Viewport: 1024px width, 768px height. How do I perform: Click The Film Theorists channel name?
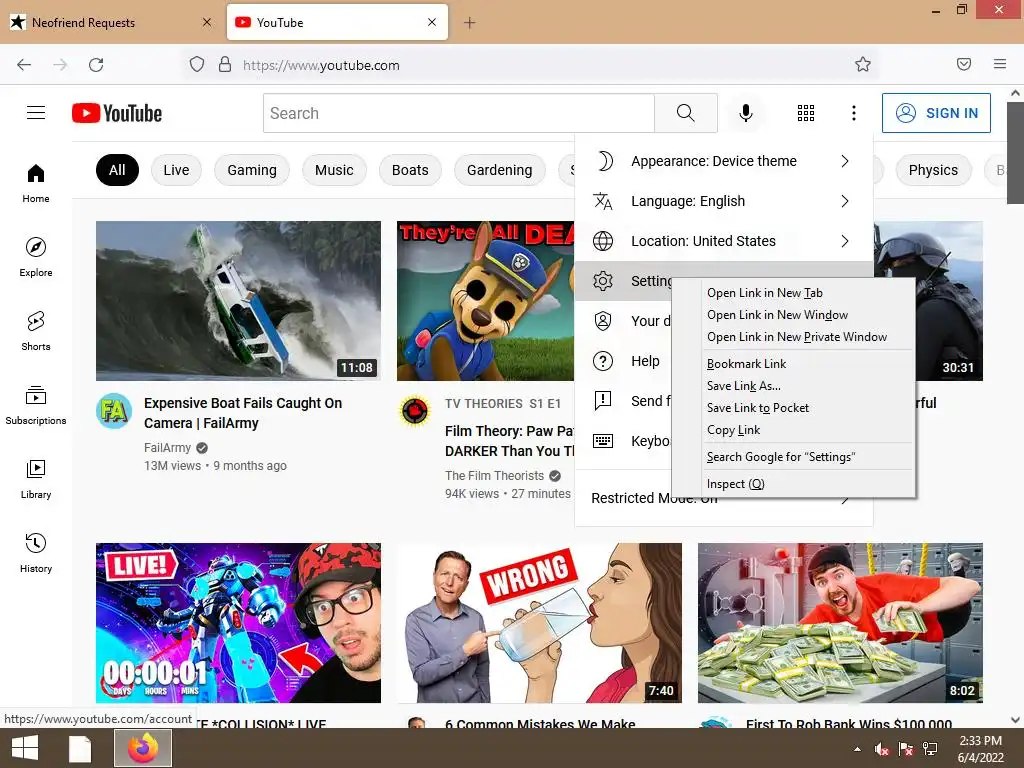point(494,475)
